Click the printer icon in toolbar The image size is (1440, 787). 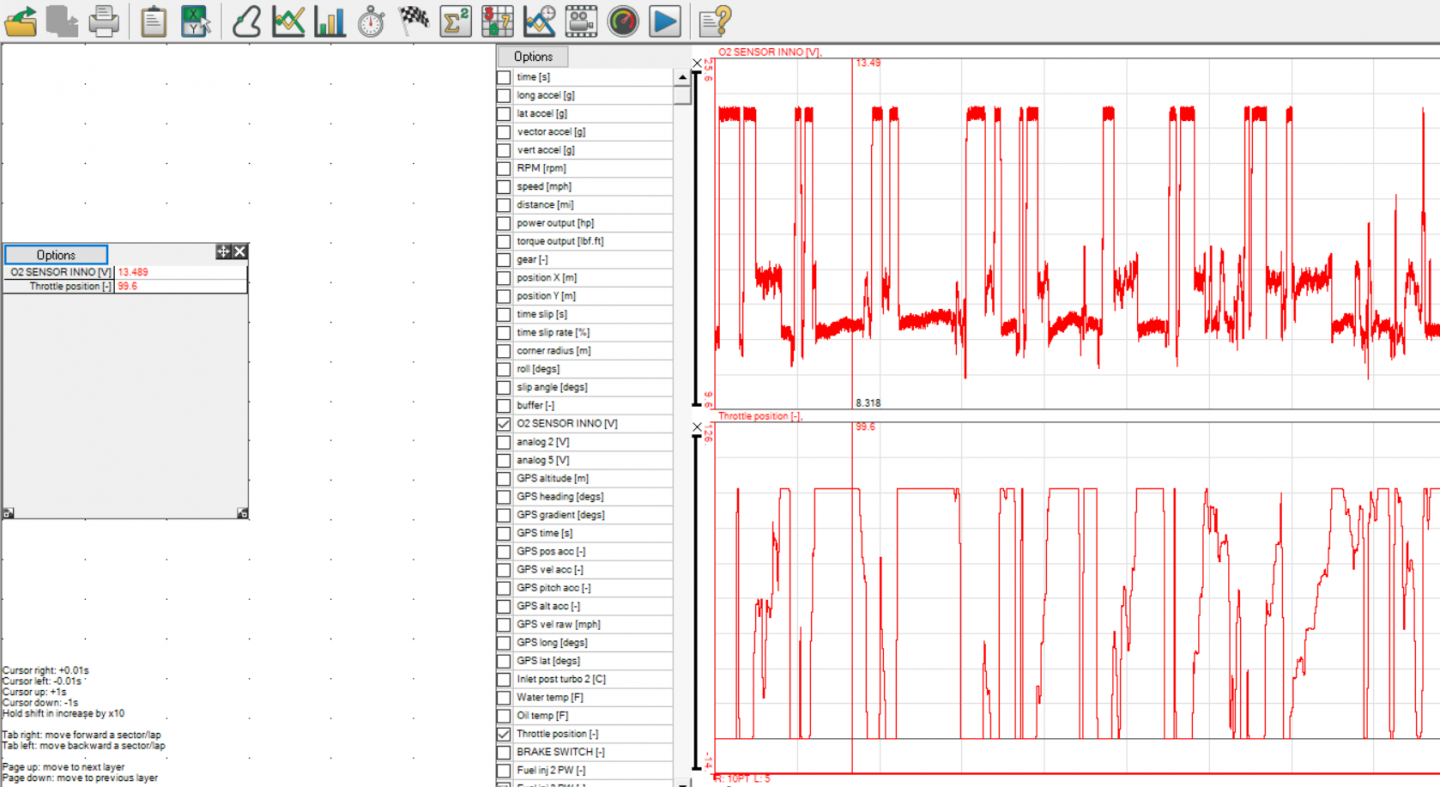(104, 20)
